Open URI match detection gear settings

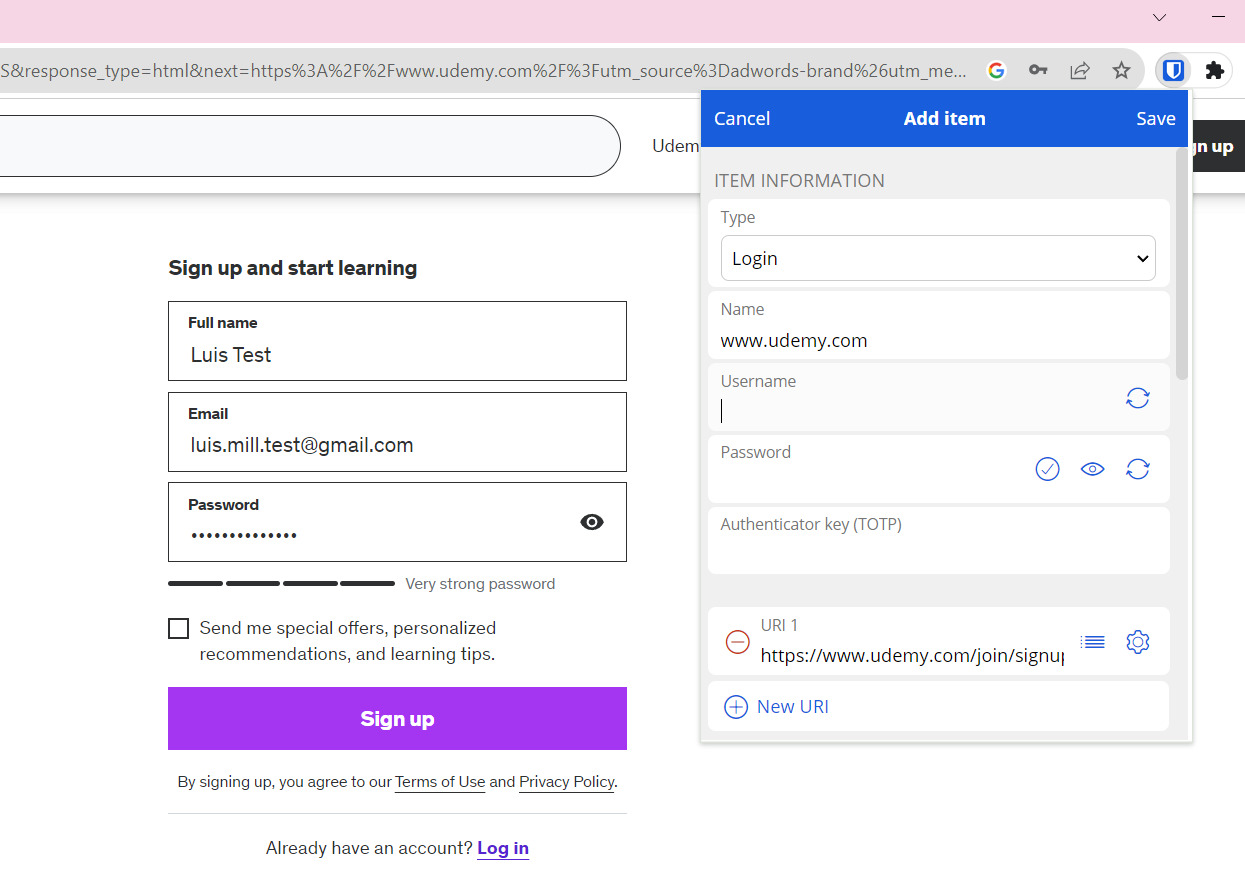tap(1137, 642)
